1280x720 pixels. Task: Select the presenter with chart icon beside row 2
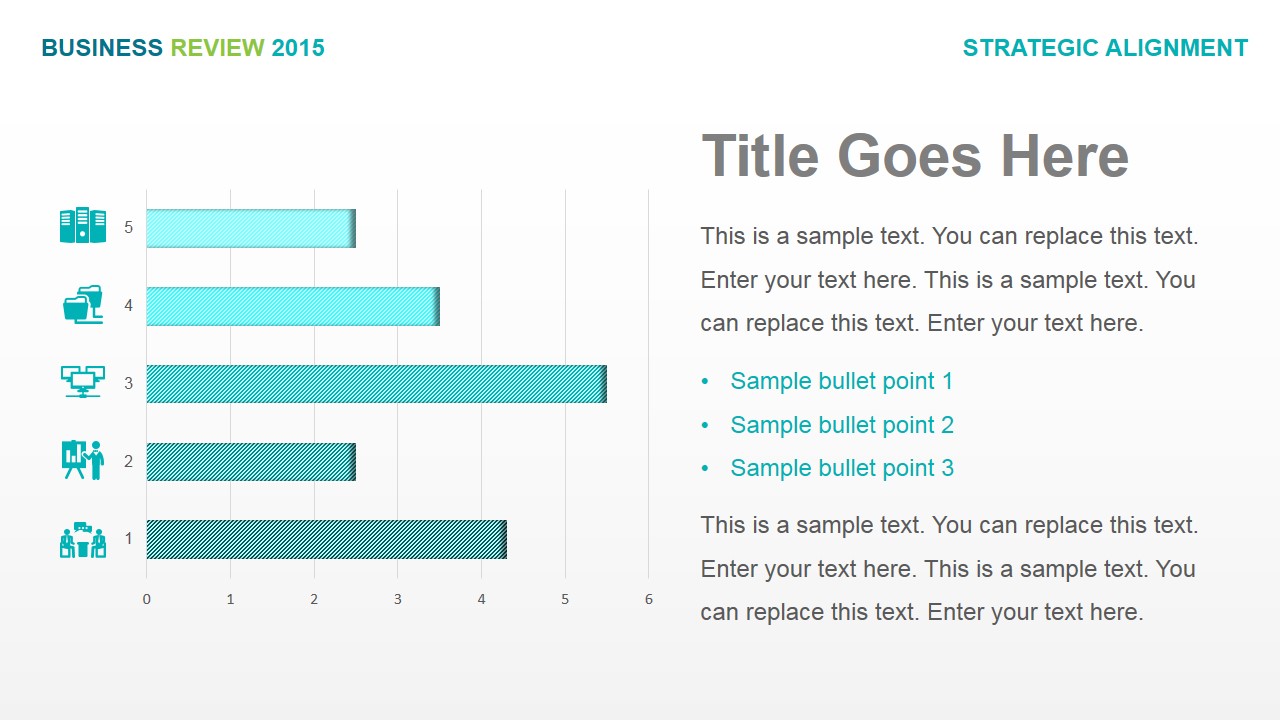coord(83,460)
